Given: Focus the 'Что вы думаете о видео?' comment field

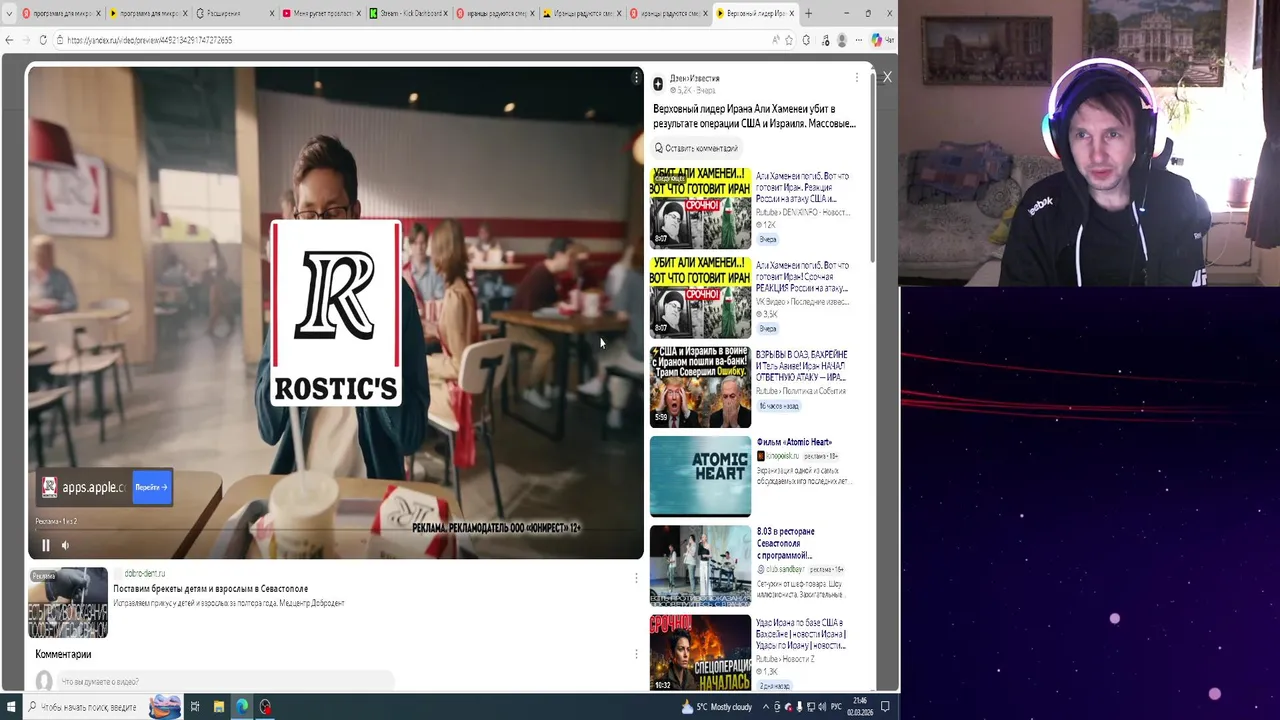Looking at the screenshot, I should (x=225, y=682).
